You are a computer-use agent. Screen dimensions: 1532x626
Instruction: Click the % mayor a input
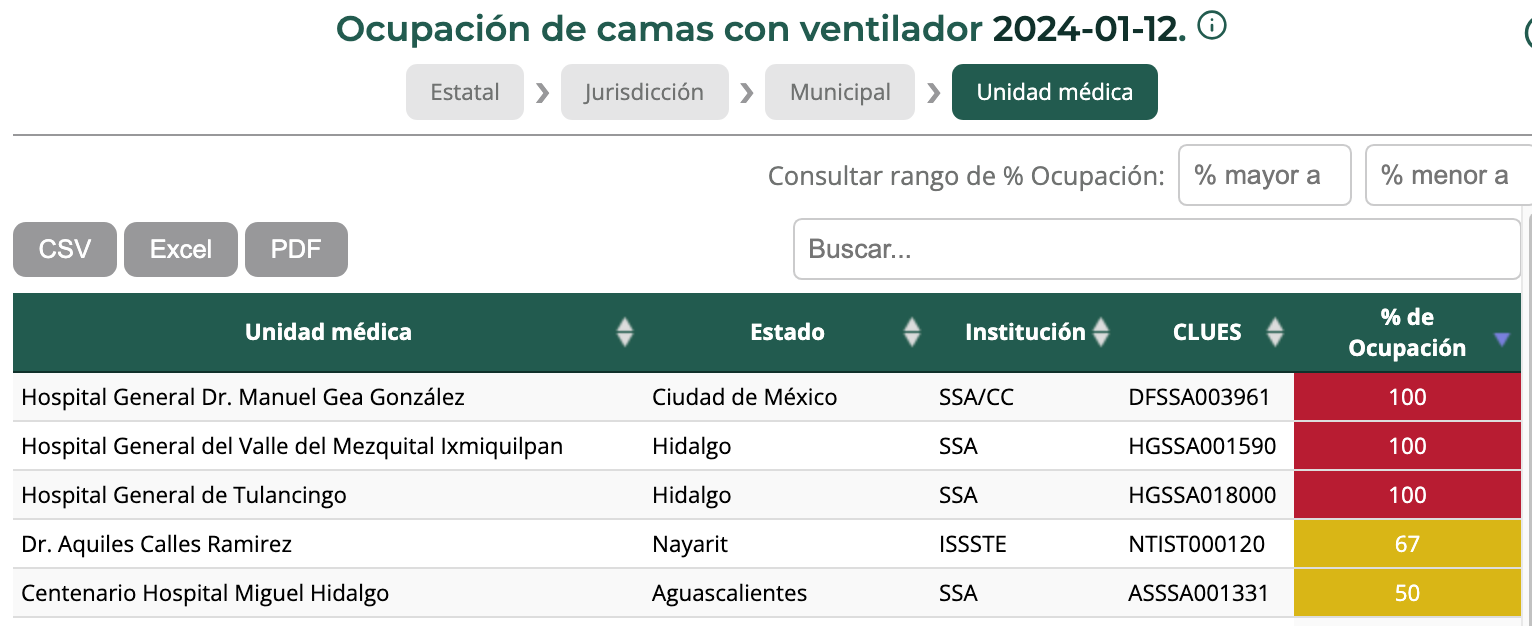click(x=1265, y=175)
